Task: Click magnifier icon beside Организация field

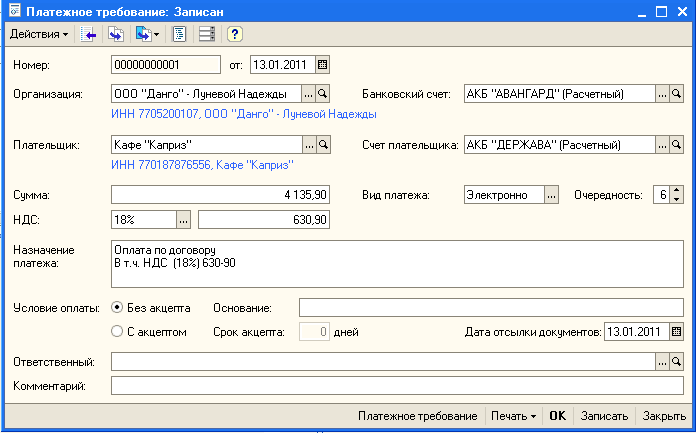Action: point(323,94)
